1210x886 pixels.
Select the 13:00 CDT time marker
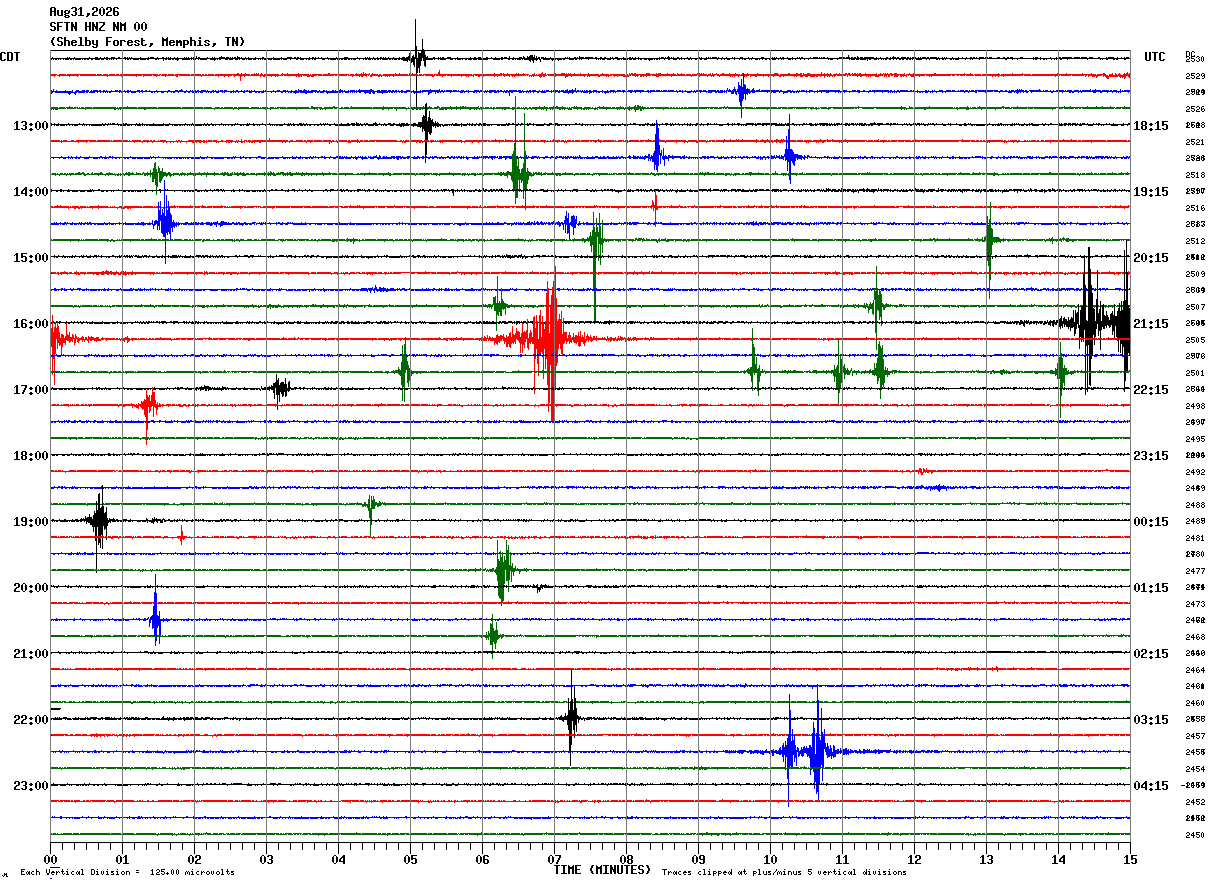tap(30, 126)
